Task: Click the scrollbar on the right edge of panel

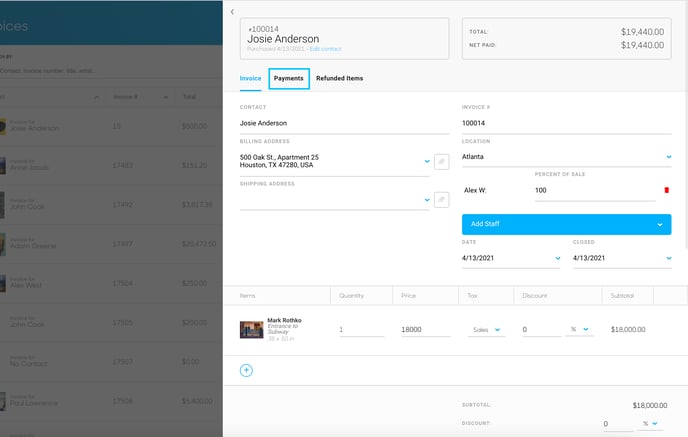Action: 686,127
